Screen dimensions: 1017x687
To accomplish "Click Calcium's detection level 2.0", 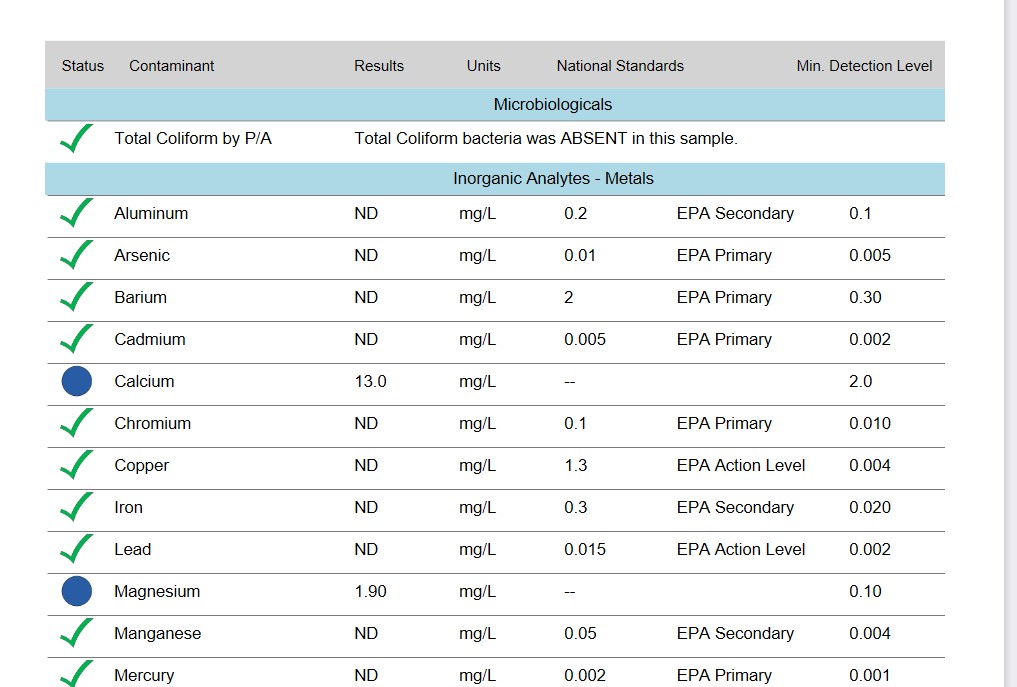I will [x=861, y=381].
